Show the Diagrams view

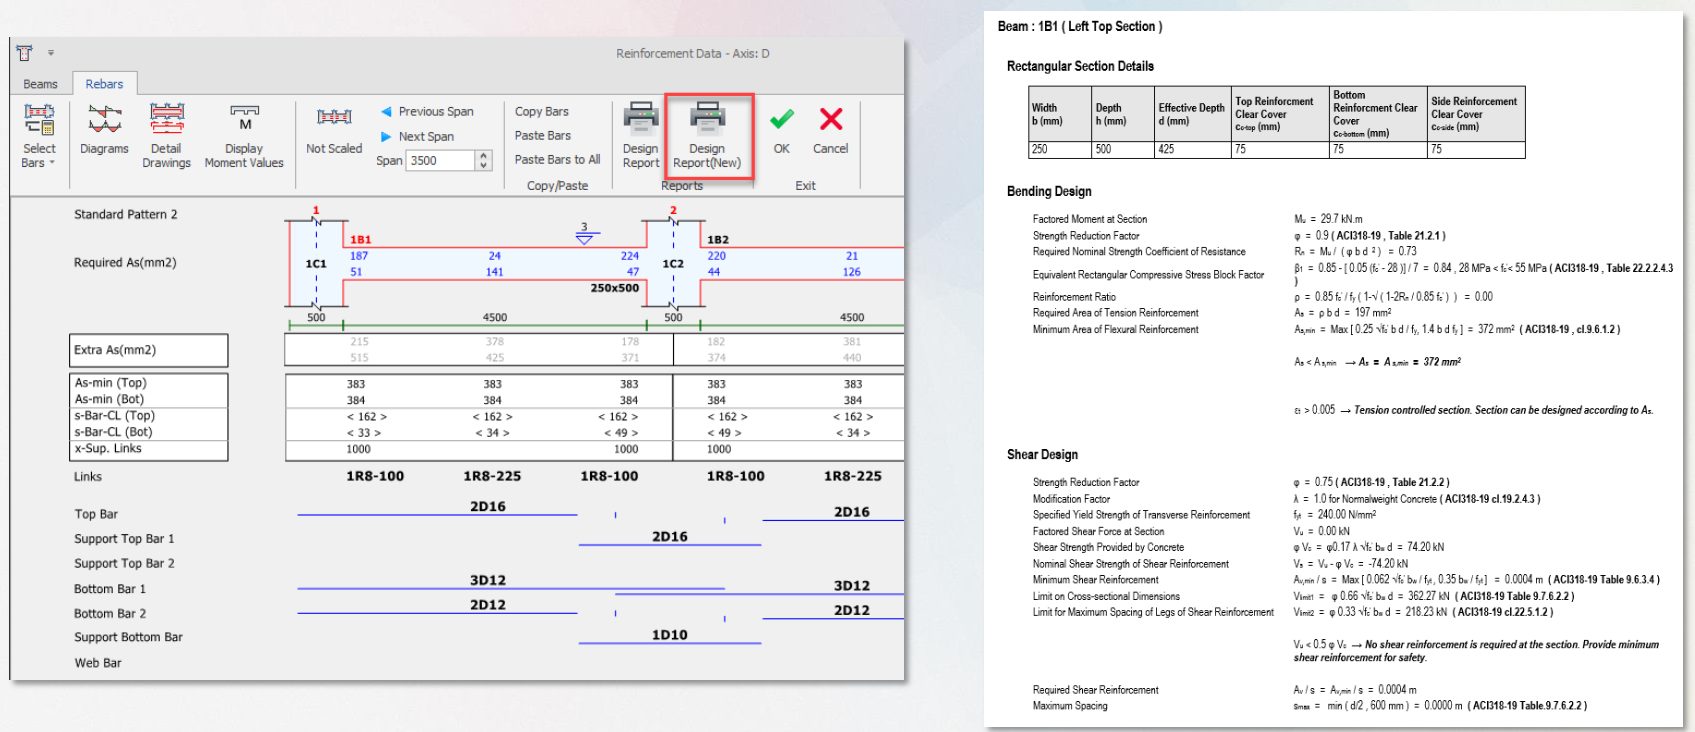point(104,131)
